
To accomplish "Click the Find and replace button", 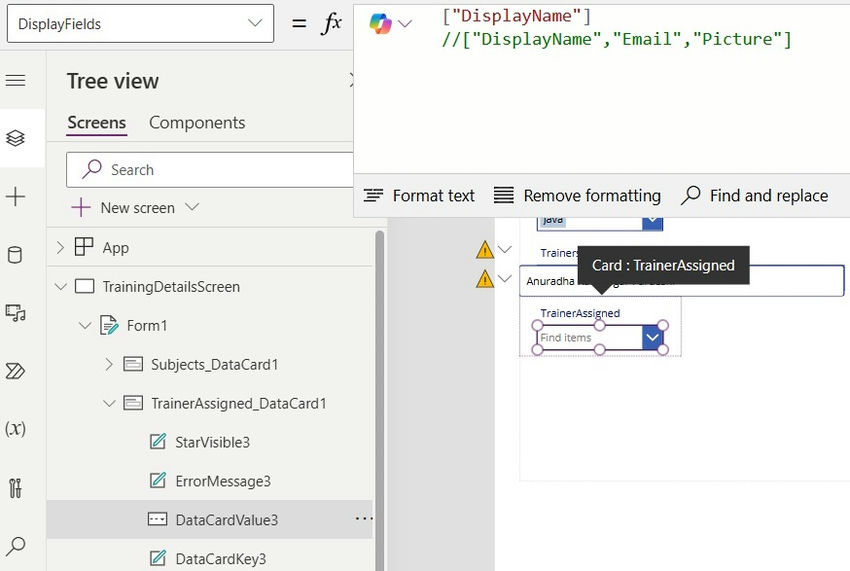I will [755, 196].
